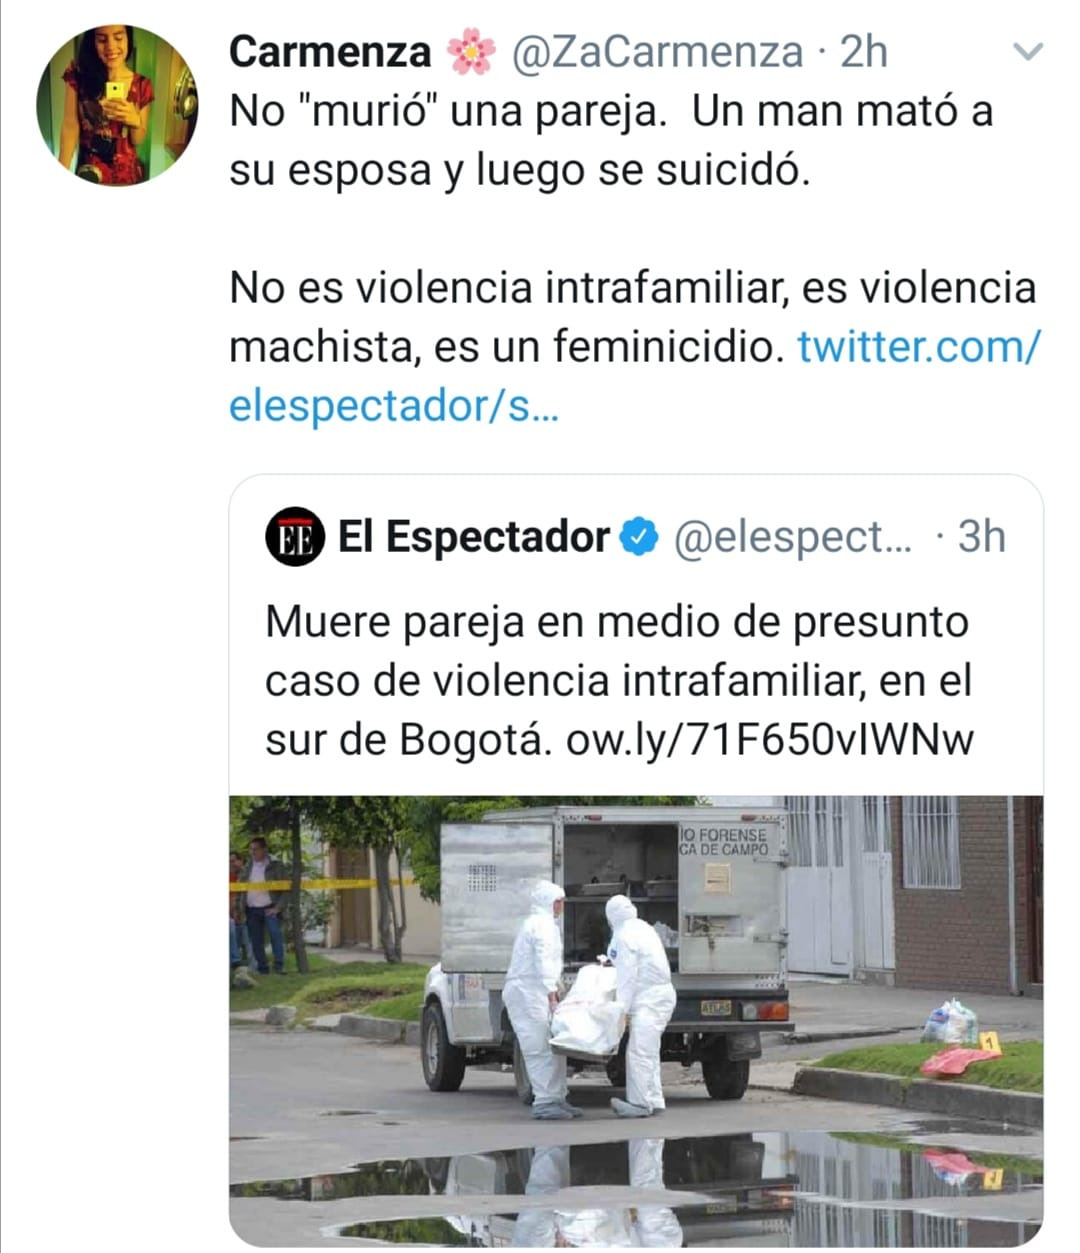This screenshot has width=1080, height=1253.
Task: Click the @elespect... handle in quoted tweet
Action: tap(793, 537)
